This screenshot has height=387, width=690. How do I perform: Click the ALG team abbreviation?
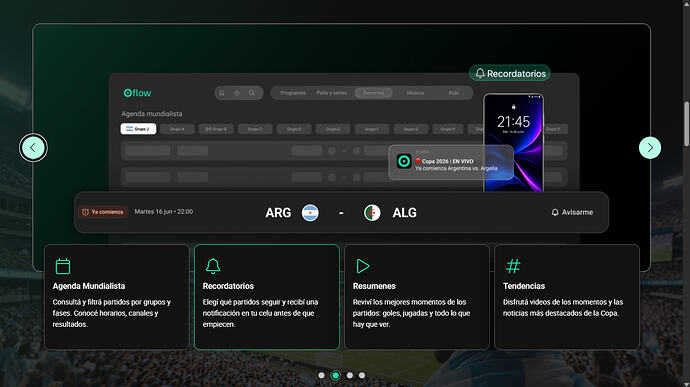tap(404, 213)
